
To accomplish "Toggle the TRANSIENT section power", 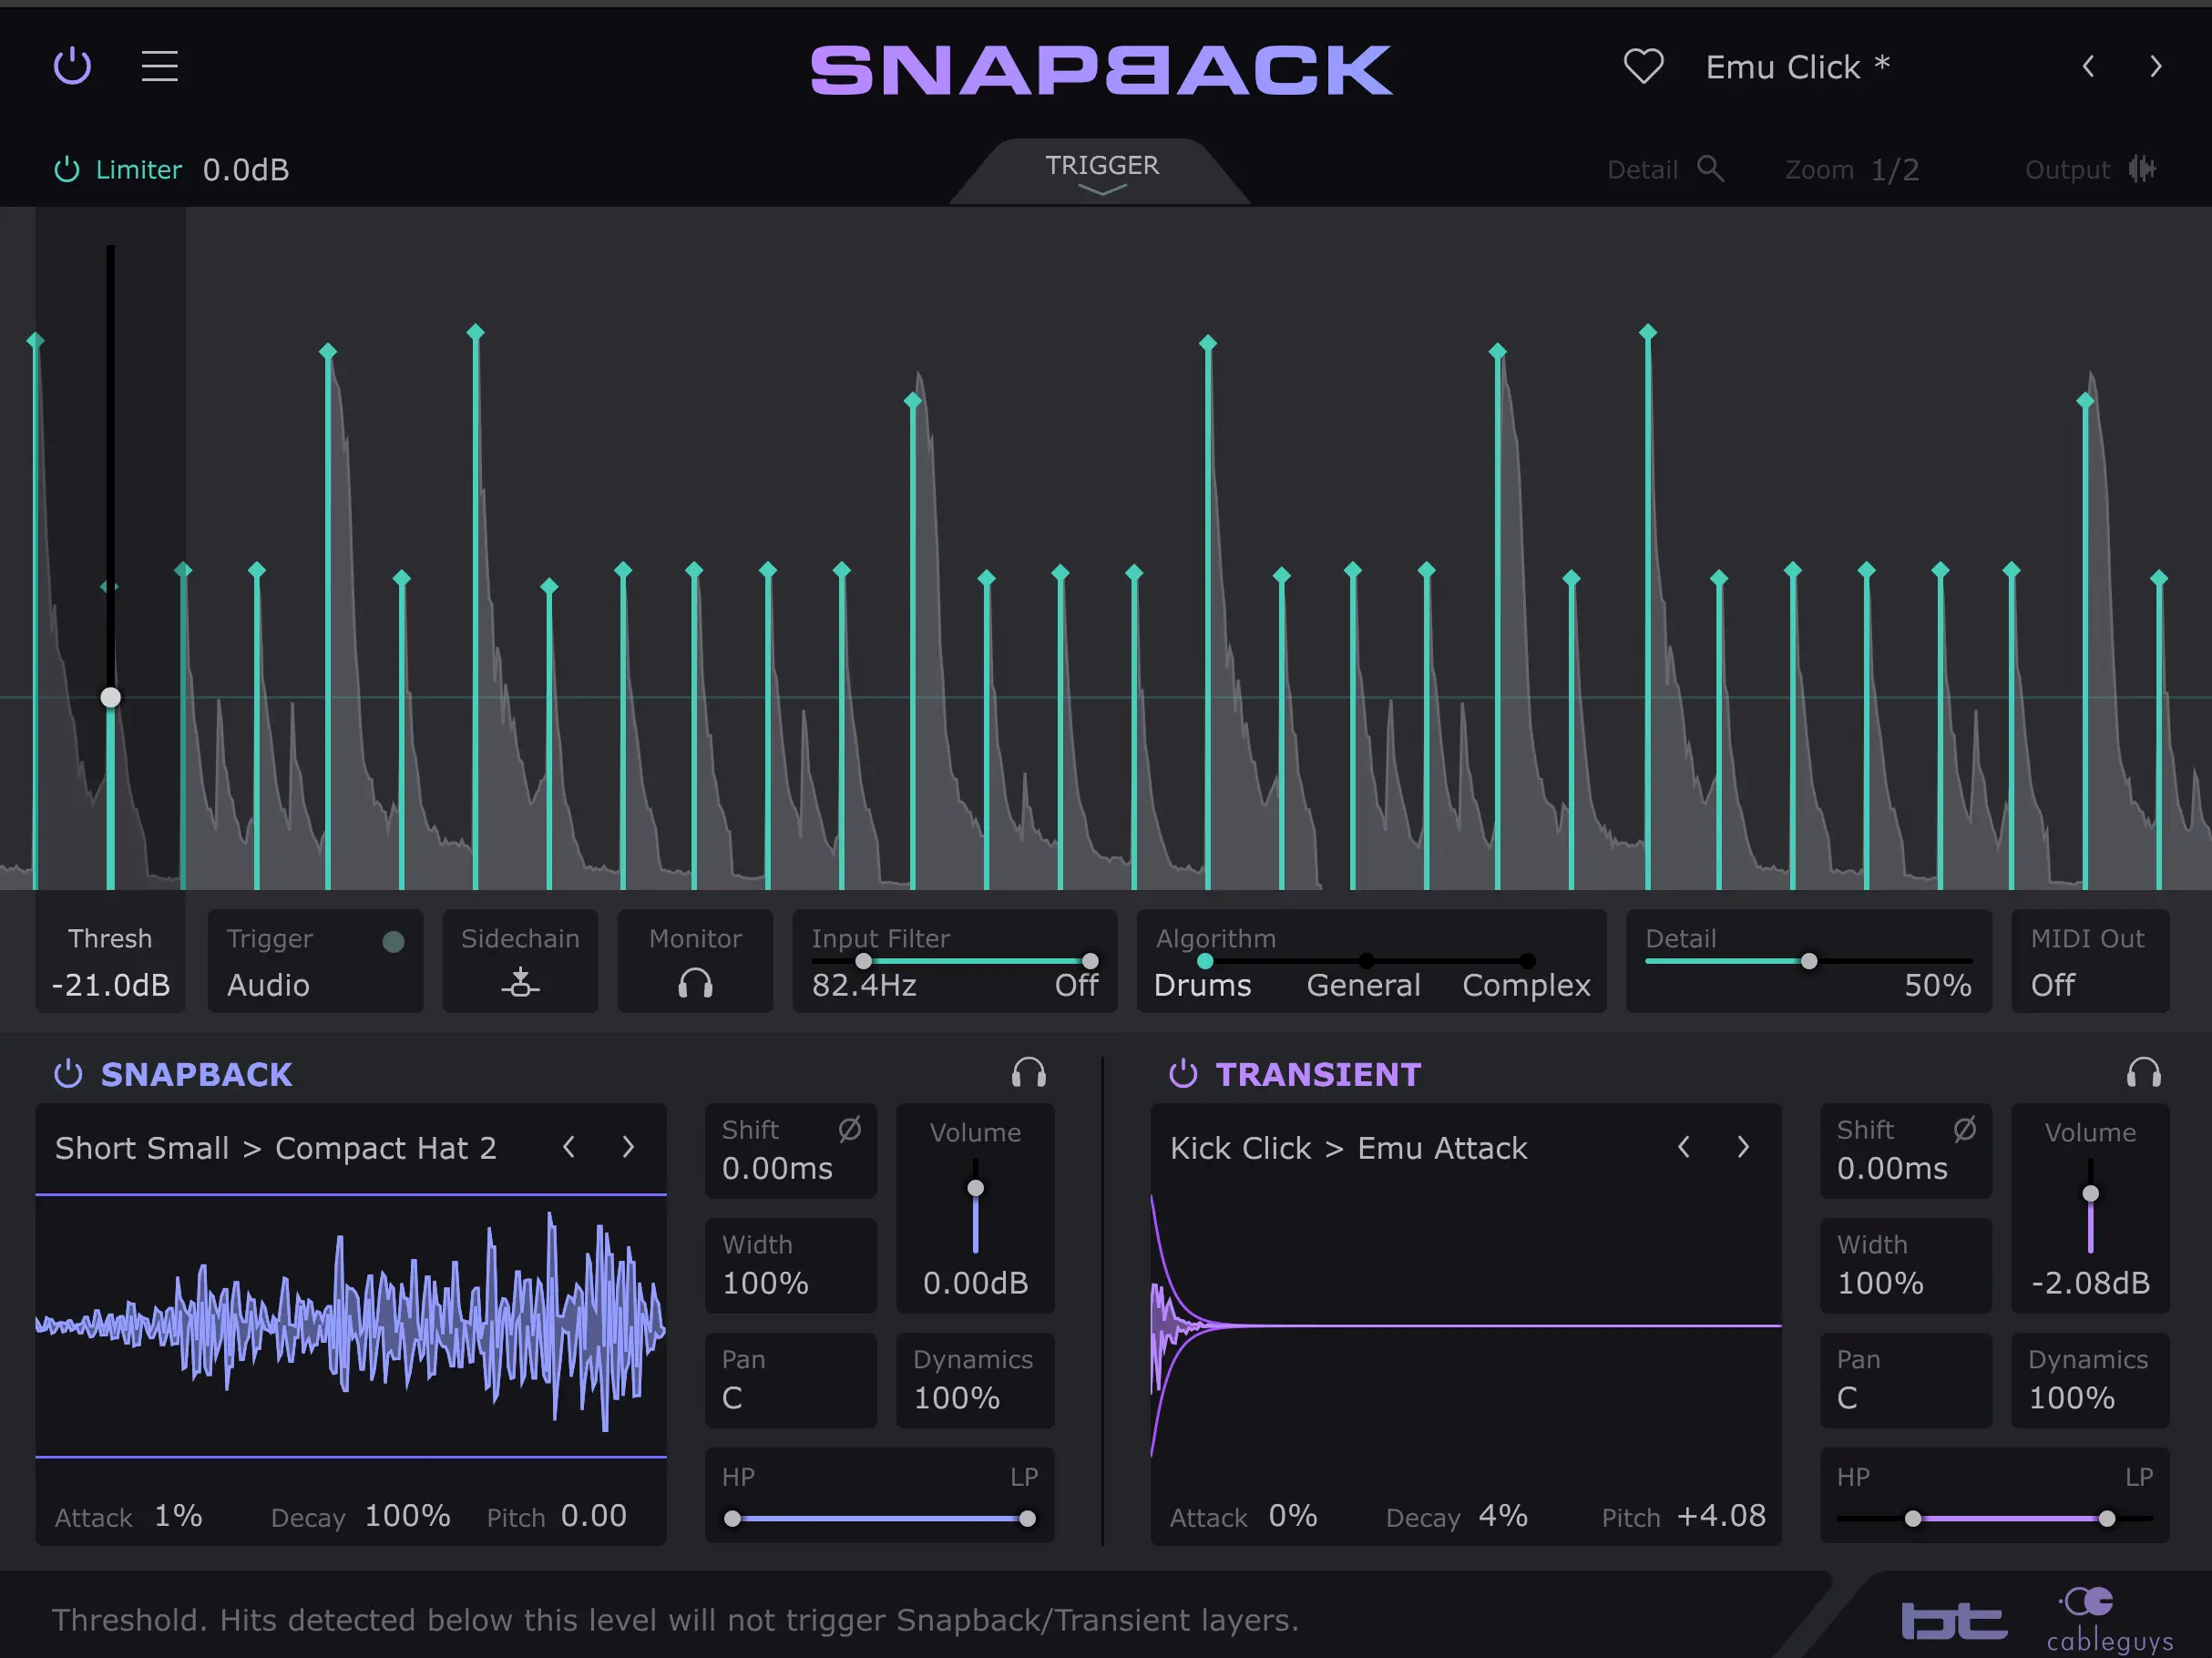I will 1183,1074.
